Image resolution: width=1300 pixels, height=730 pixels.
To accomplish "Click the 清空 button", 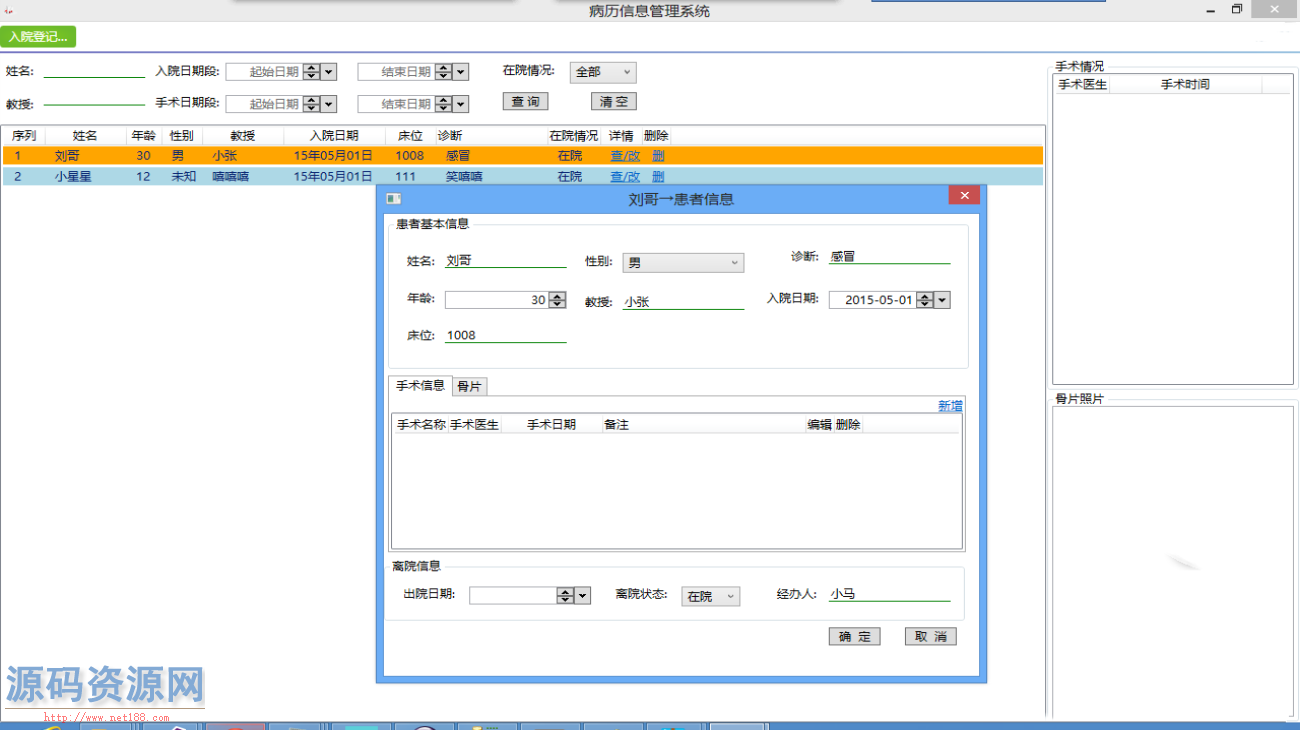I will (613, 102).
